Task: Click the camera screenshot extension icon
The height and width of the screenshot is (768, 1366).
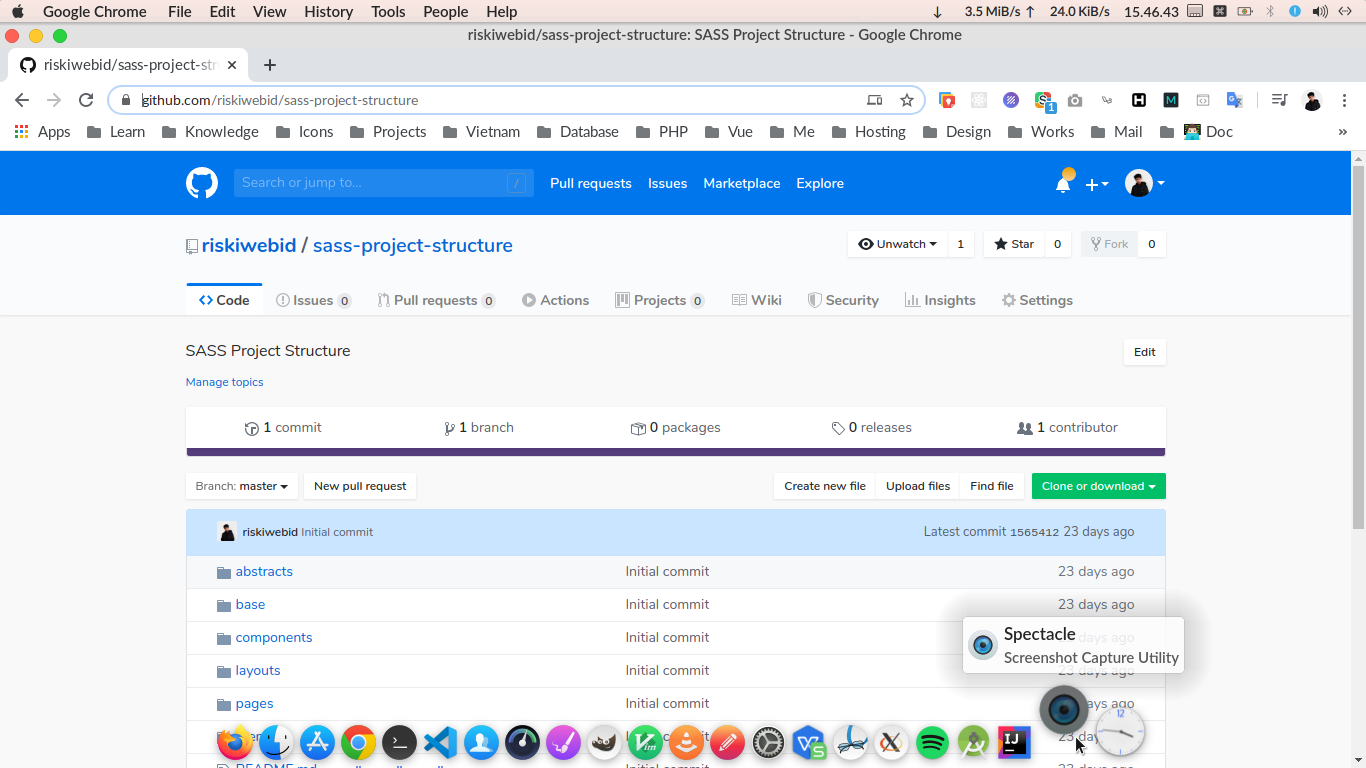Action: point(1075,100)
